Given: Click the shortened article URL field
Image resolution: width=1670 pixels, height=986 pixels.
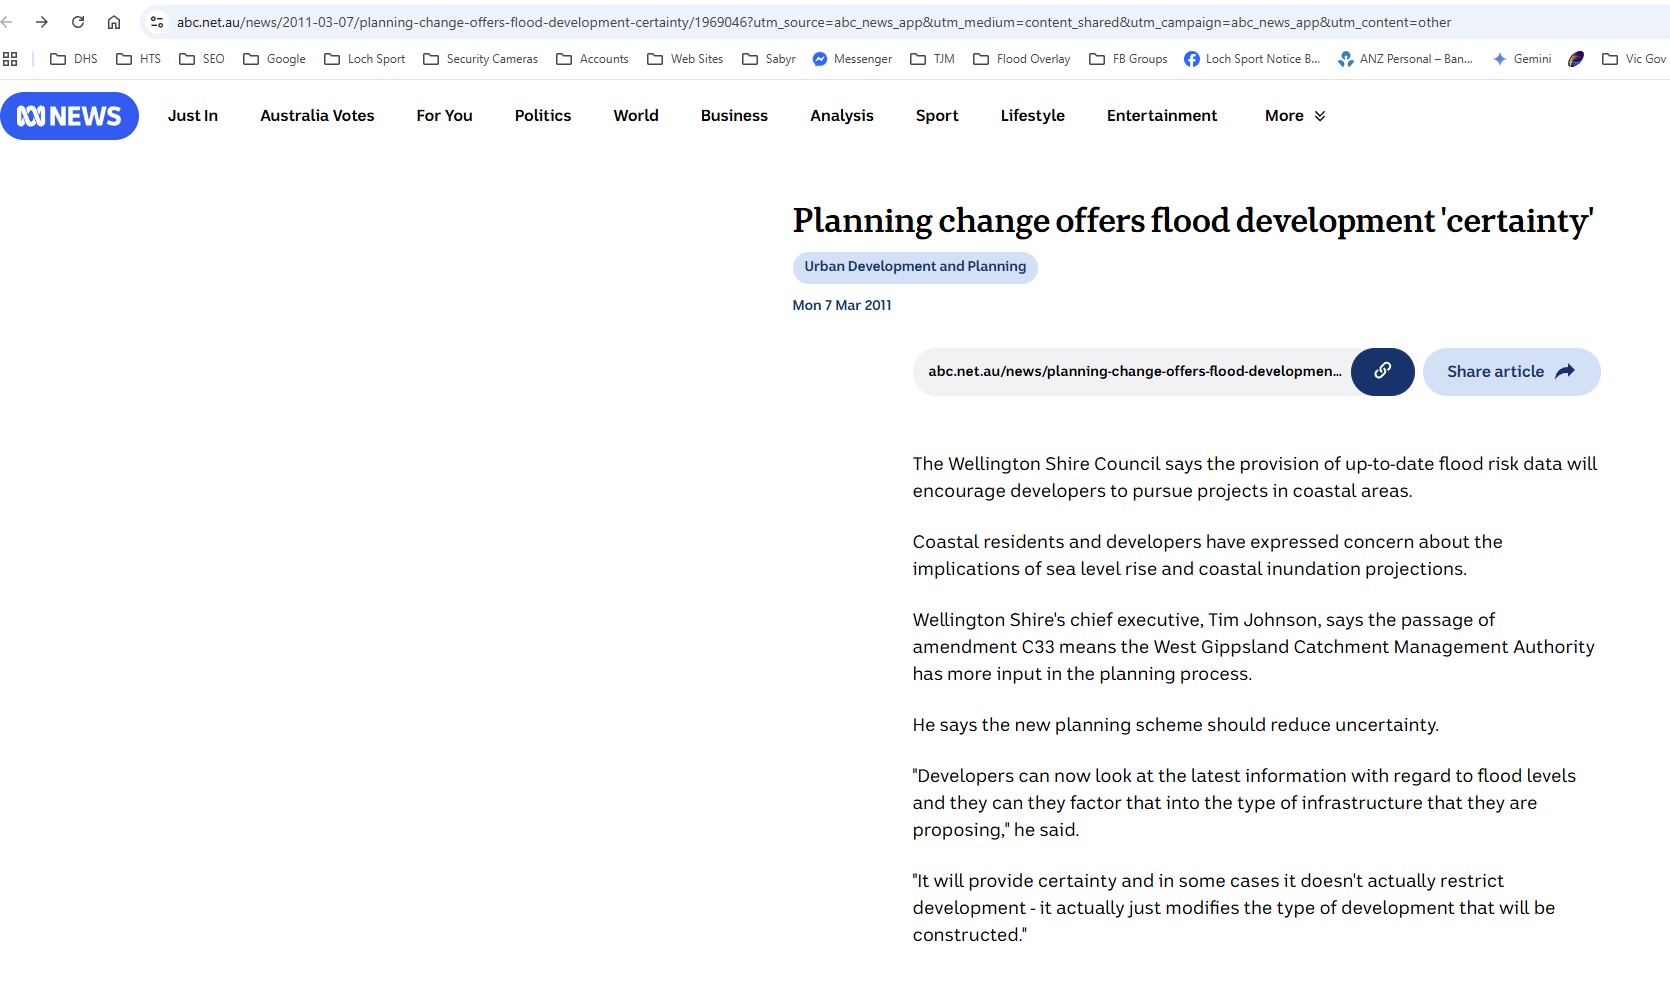Looking at the screenshot, I should coord(1134,371).
